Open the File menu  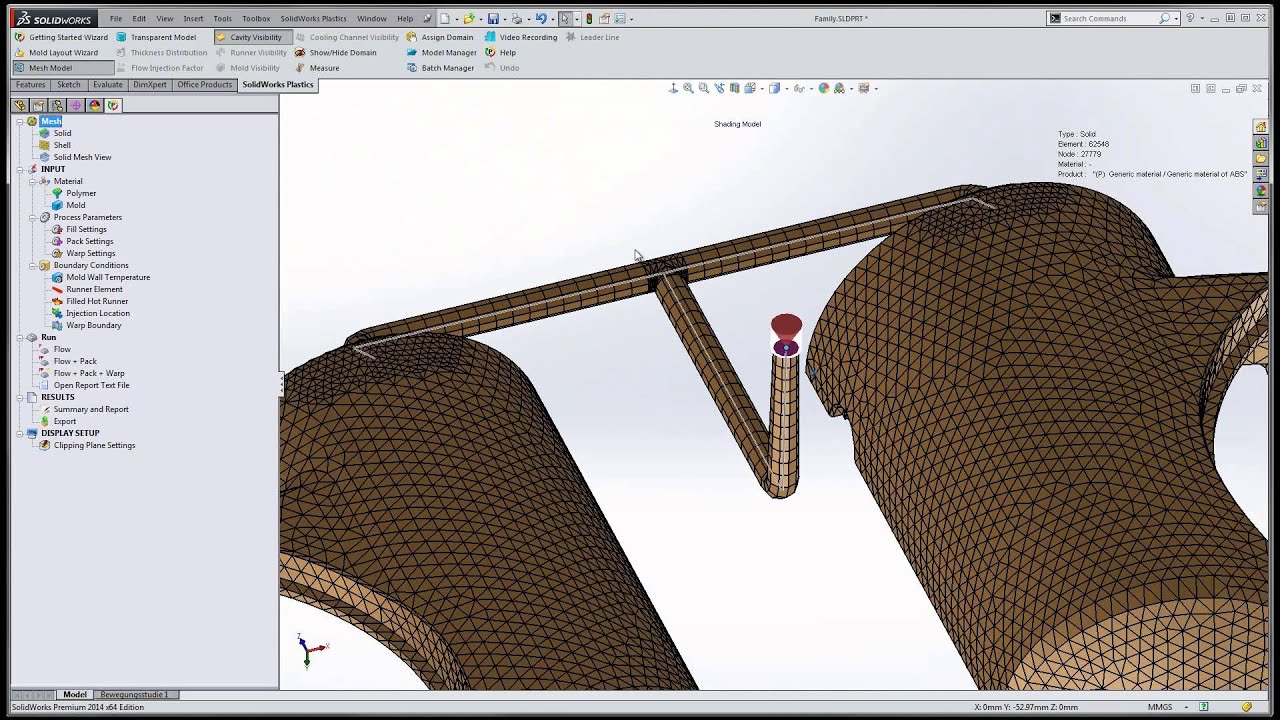pos(116,18)
